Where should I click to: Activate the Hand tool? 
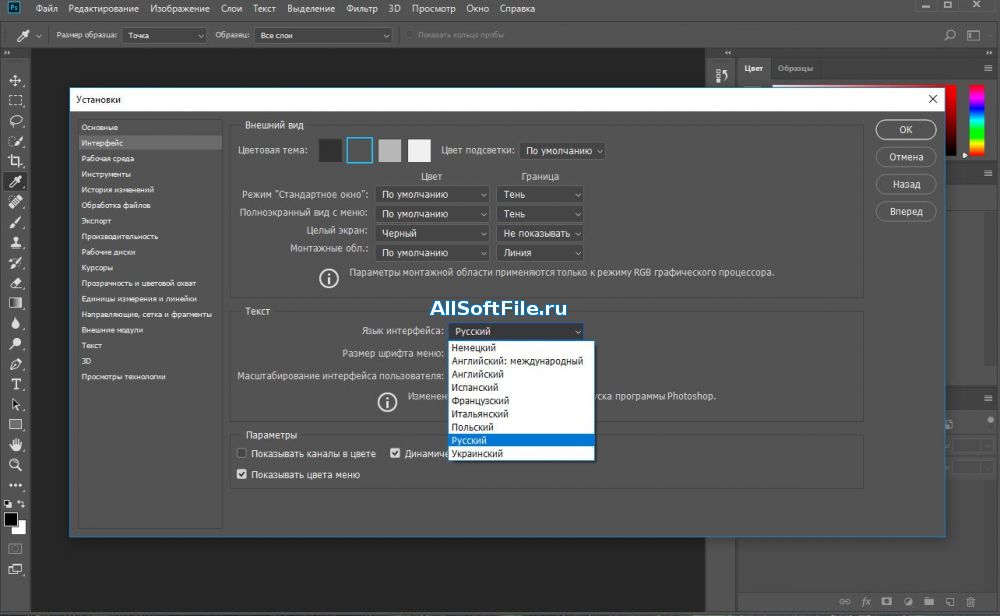pyautogui.click(x=16, y=445)
